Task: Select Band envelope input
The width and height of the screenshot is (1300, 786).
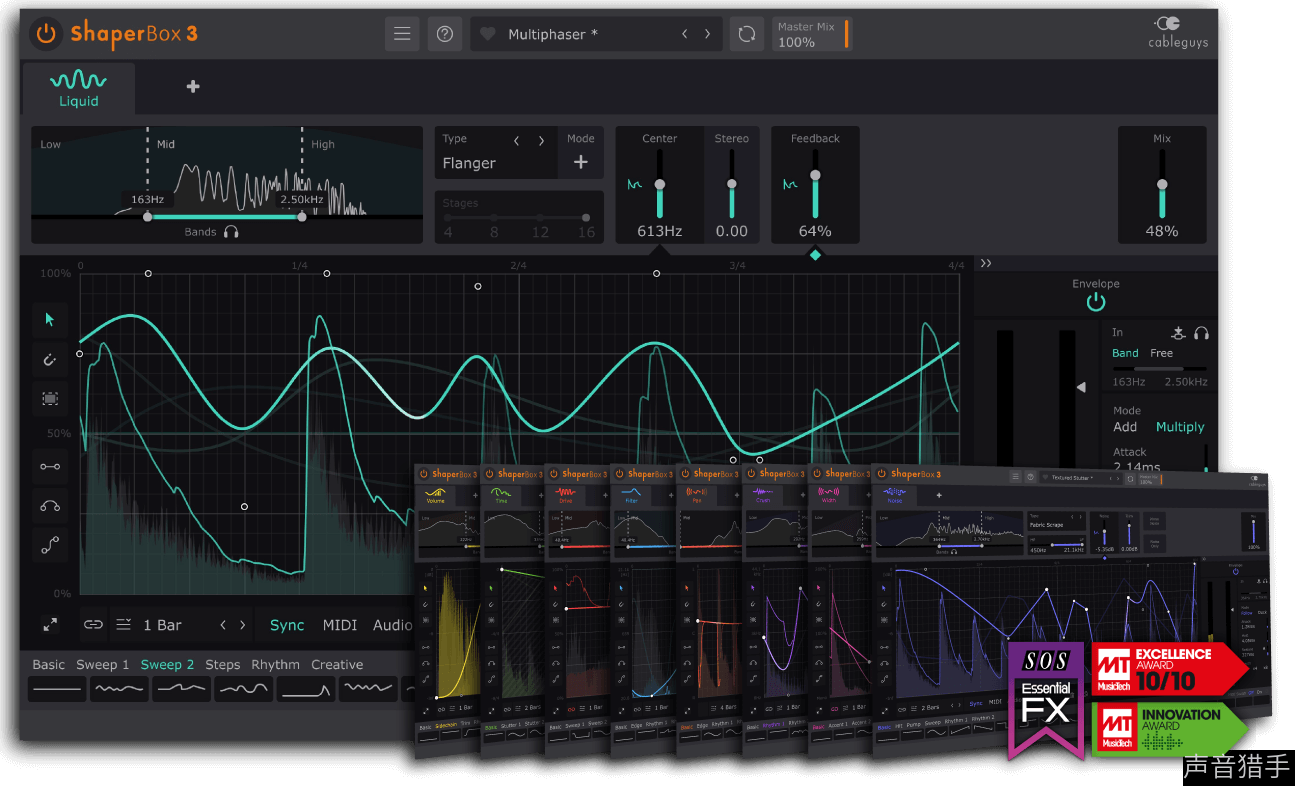Action: pyautogui.click(x=1125, y=353)
